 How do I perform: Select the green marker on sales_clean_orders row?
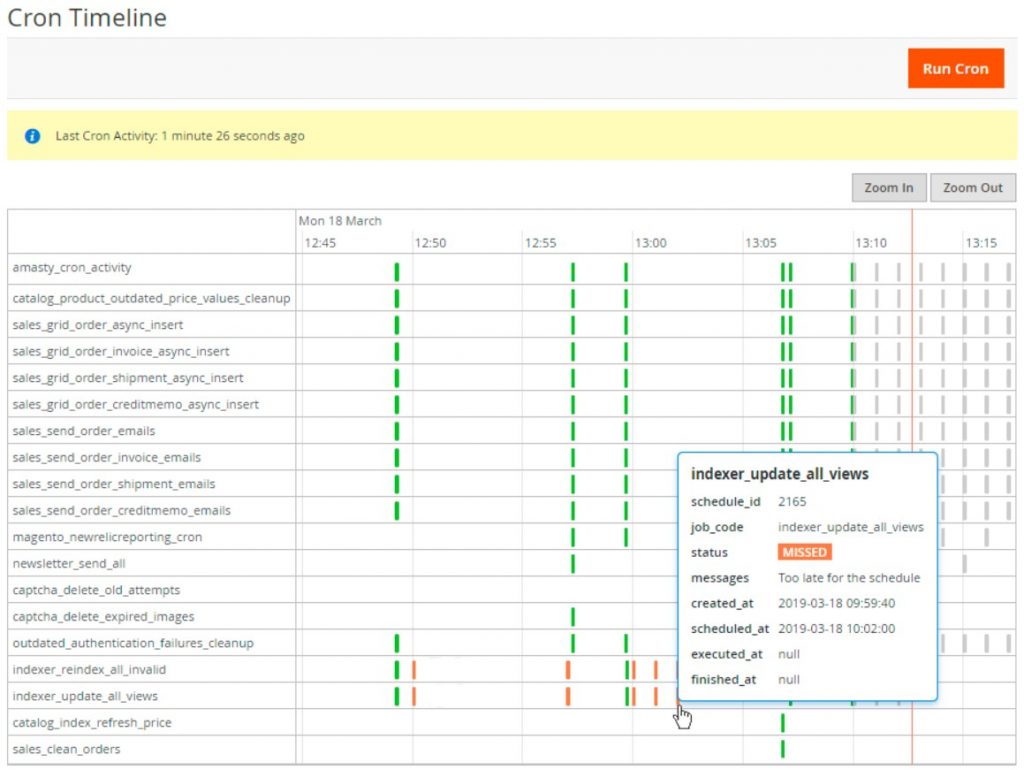(x=783, y=748)
